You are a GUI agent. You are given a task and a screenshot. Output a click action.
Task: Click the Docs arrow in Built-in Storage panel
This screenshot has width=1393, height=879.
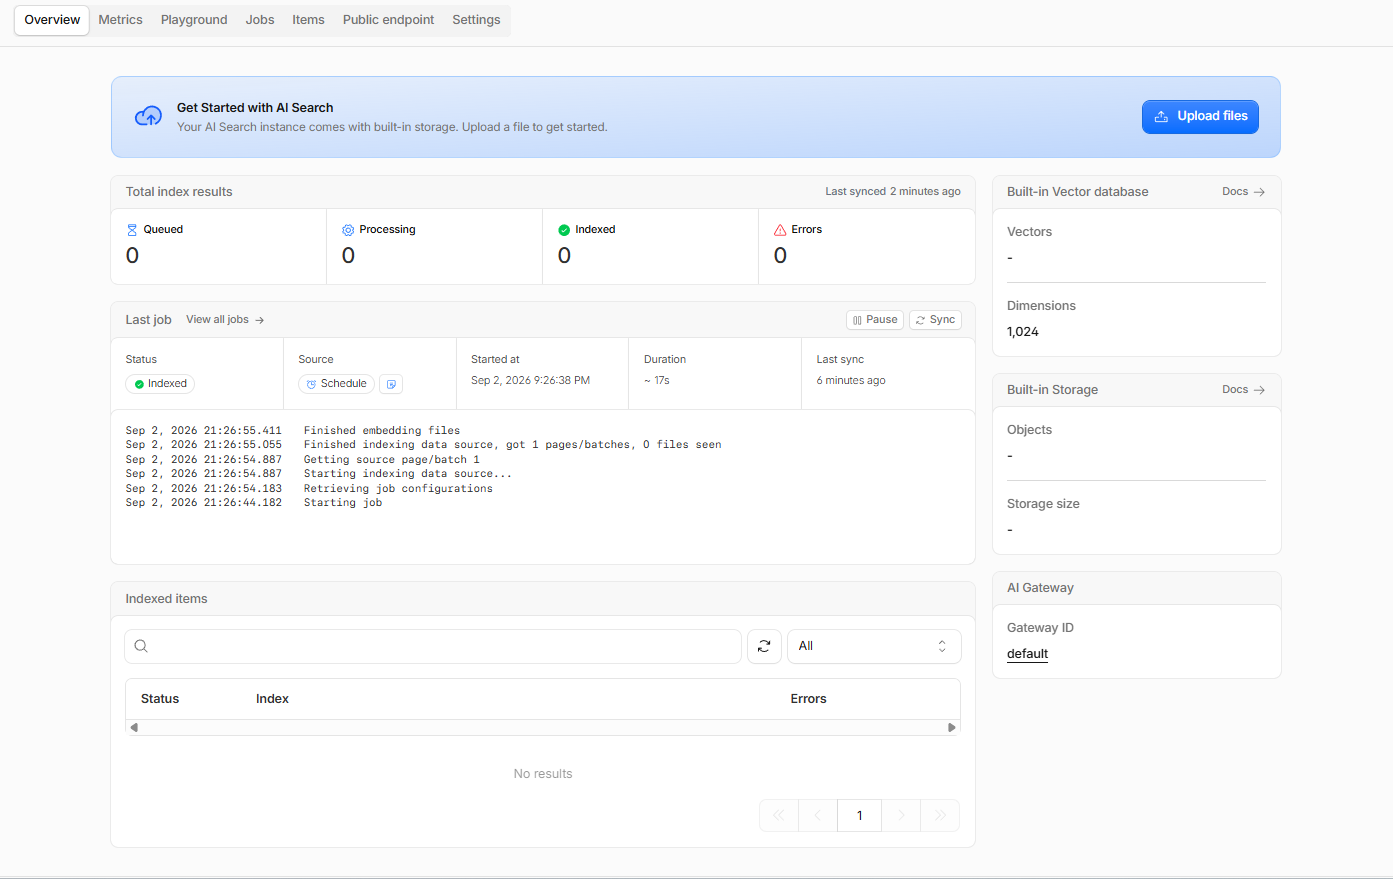[1259, 390]
